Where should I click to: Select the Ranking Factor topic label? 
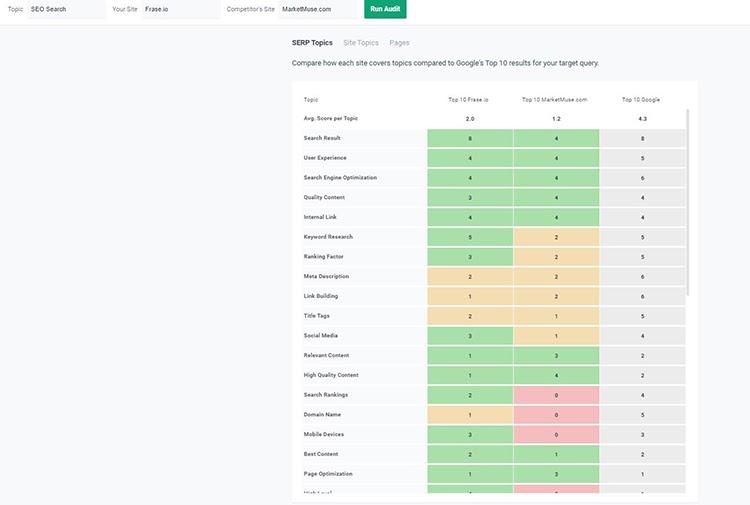click(323, 256)
